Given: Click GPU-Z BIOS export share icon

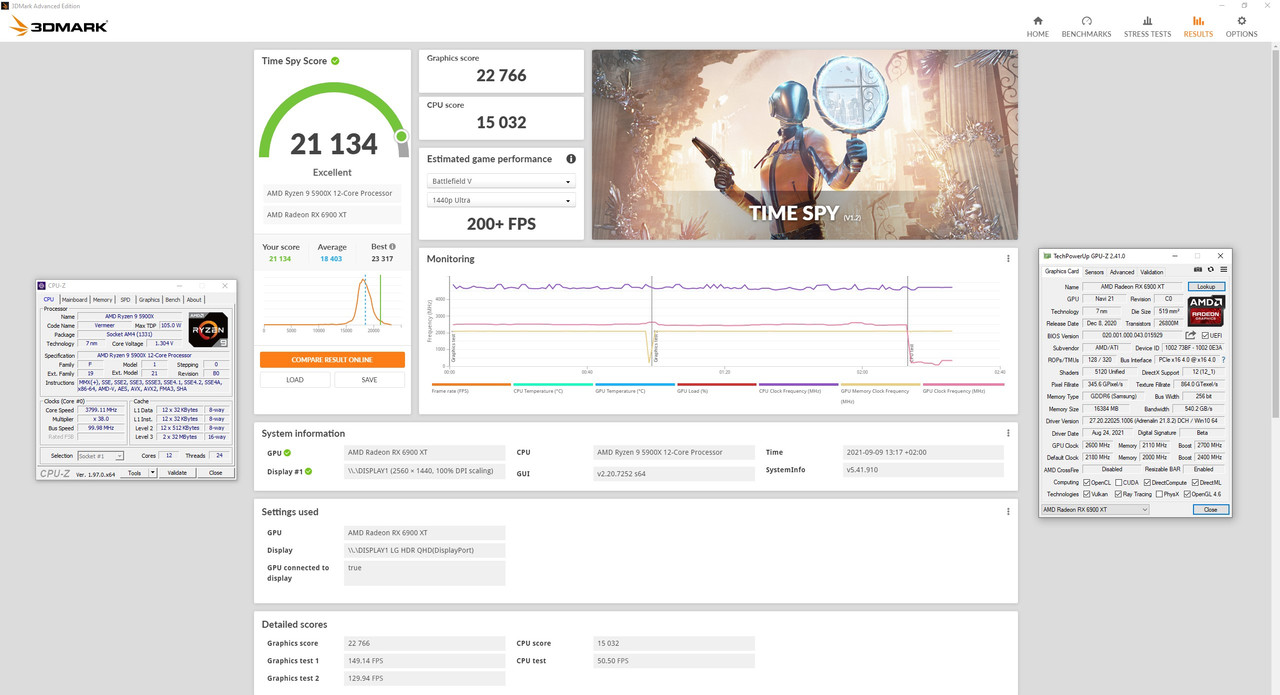Looking at the screenshot, I should [x=1191, y=335].
